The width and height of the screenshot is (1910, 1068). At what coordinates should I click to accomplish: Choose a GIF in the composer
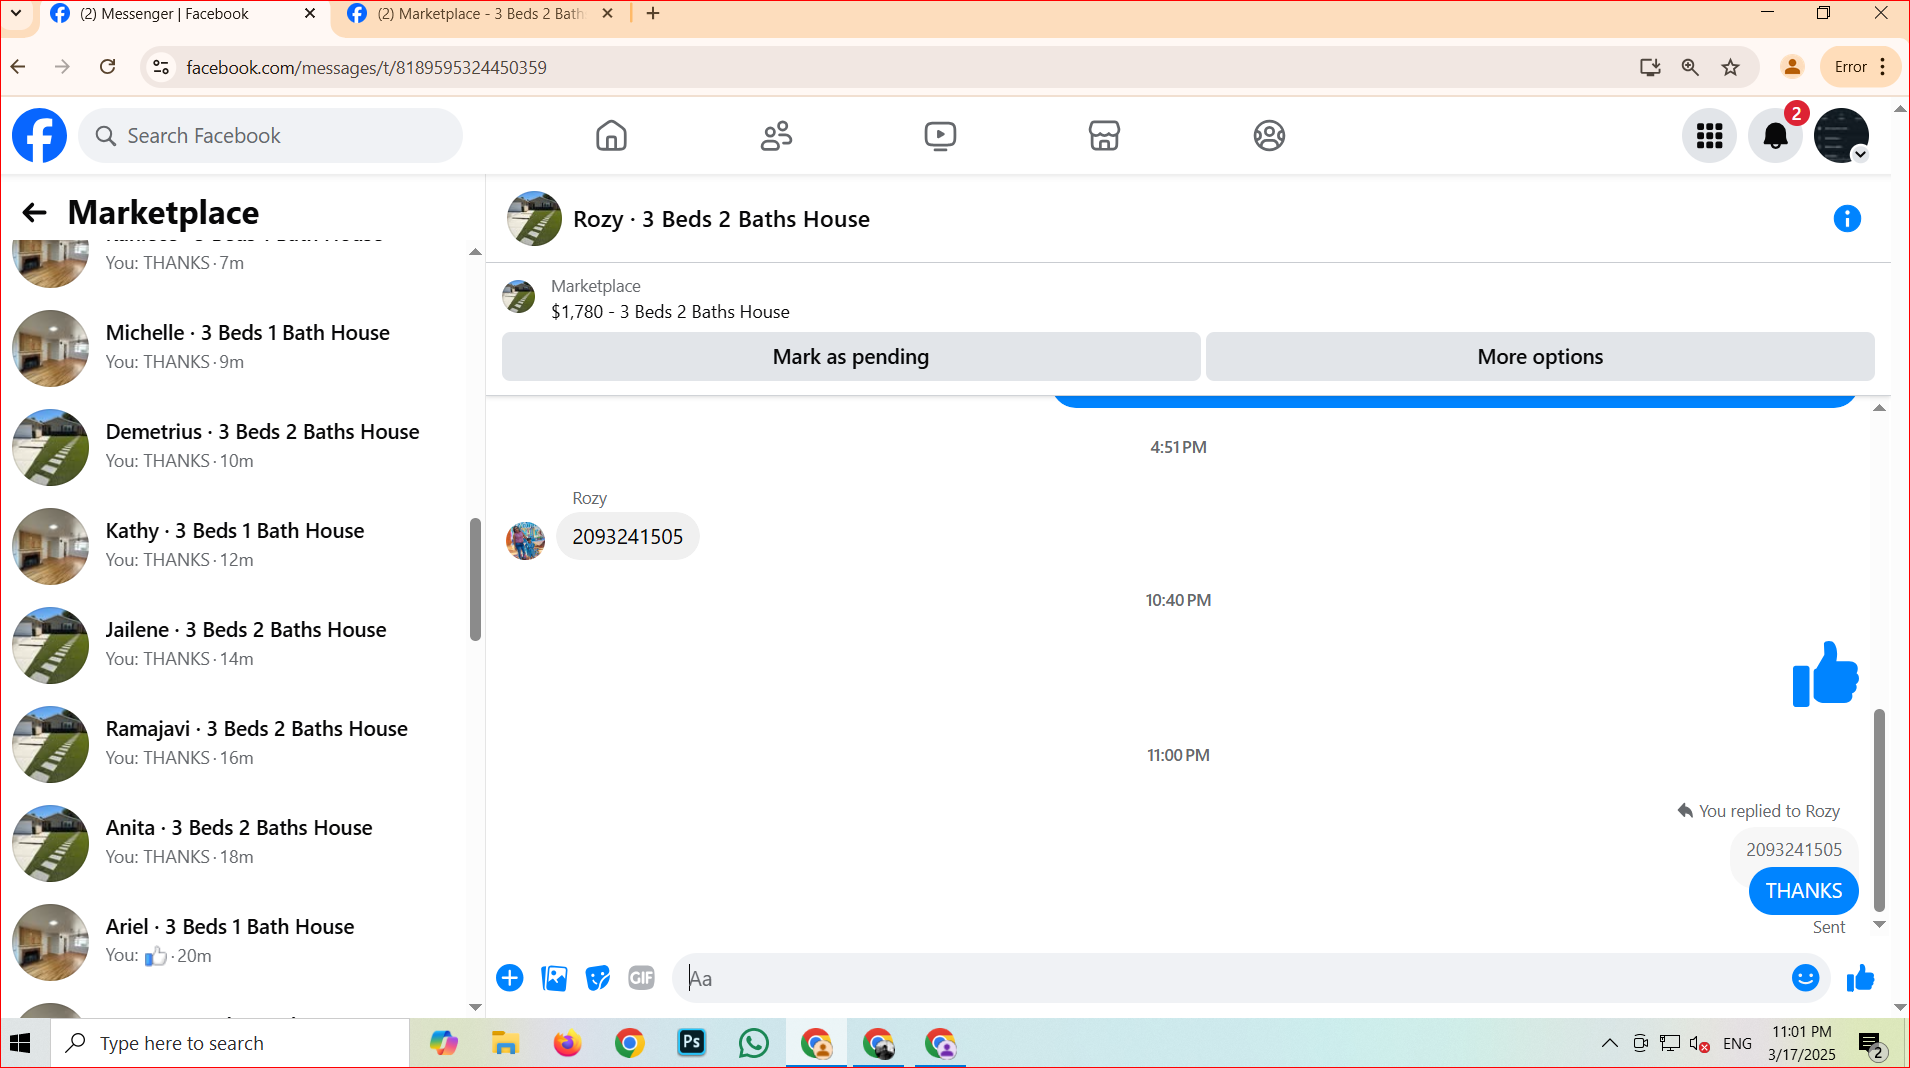642,978
